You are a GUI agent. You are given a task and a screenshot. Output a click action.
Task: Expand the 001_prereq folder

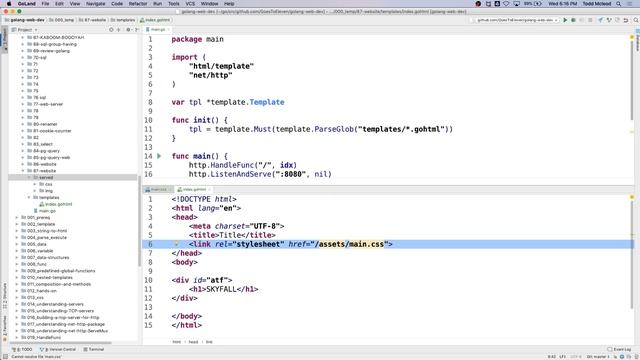(x=17, y=218)
